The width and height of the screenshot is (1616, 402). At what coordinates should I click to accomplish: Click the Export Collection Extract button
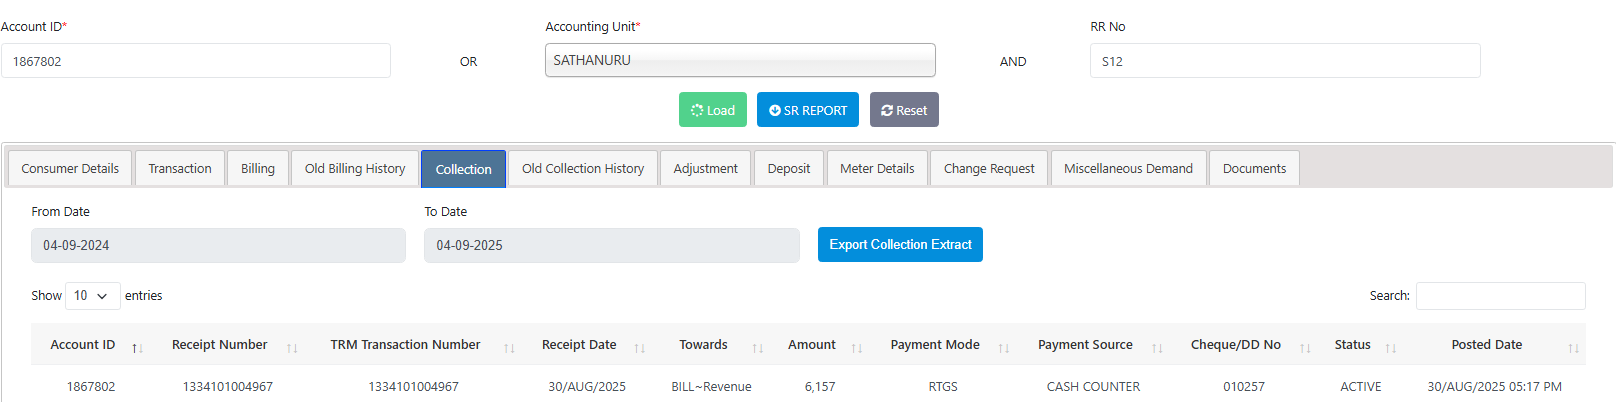[x=900, y=245]
